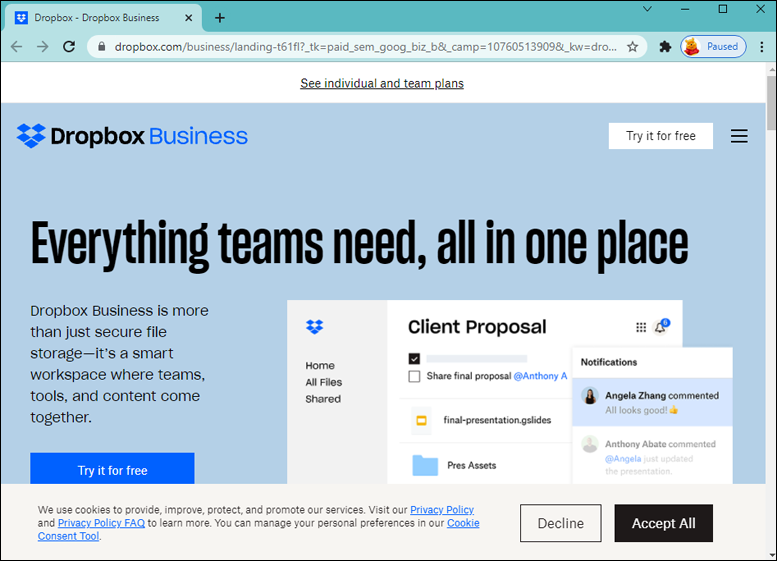Decline cookies
777x561 pixels.
click(560, 523)
